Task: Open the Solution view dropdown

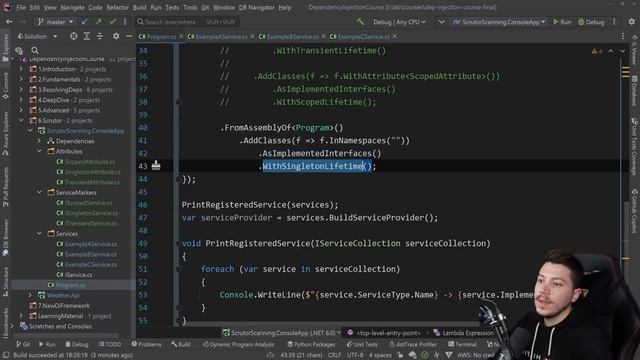Action: [x=38, y=36]
